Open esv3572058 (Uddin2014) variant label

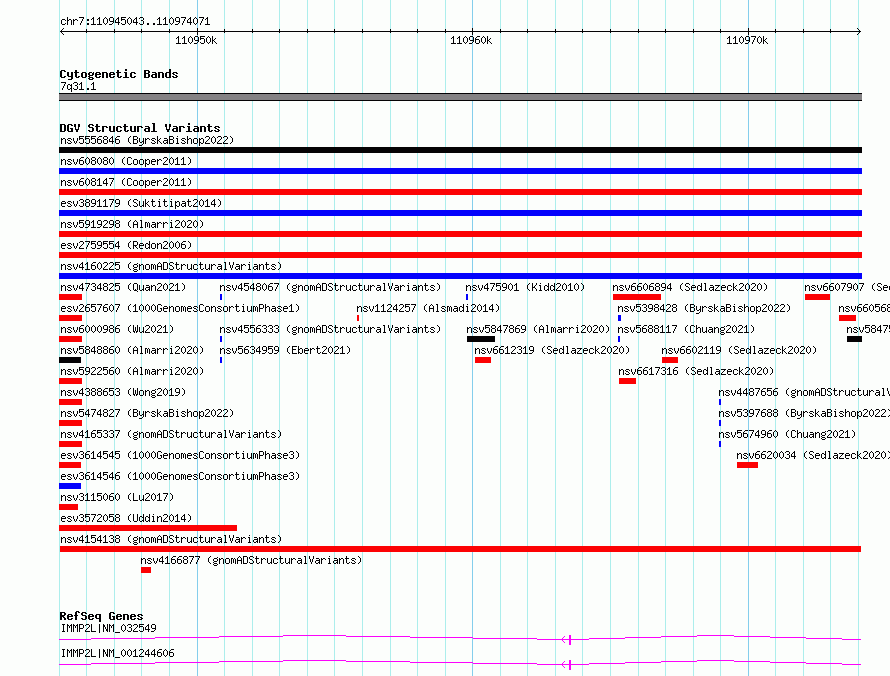[126, 518]
